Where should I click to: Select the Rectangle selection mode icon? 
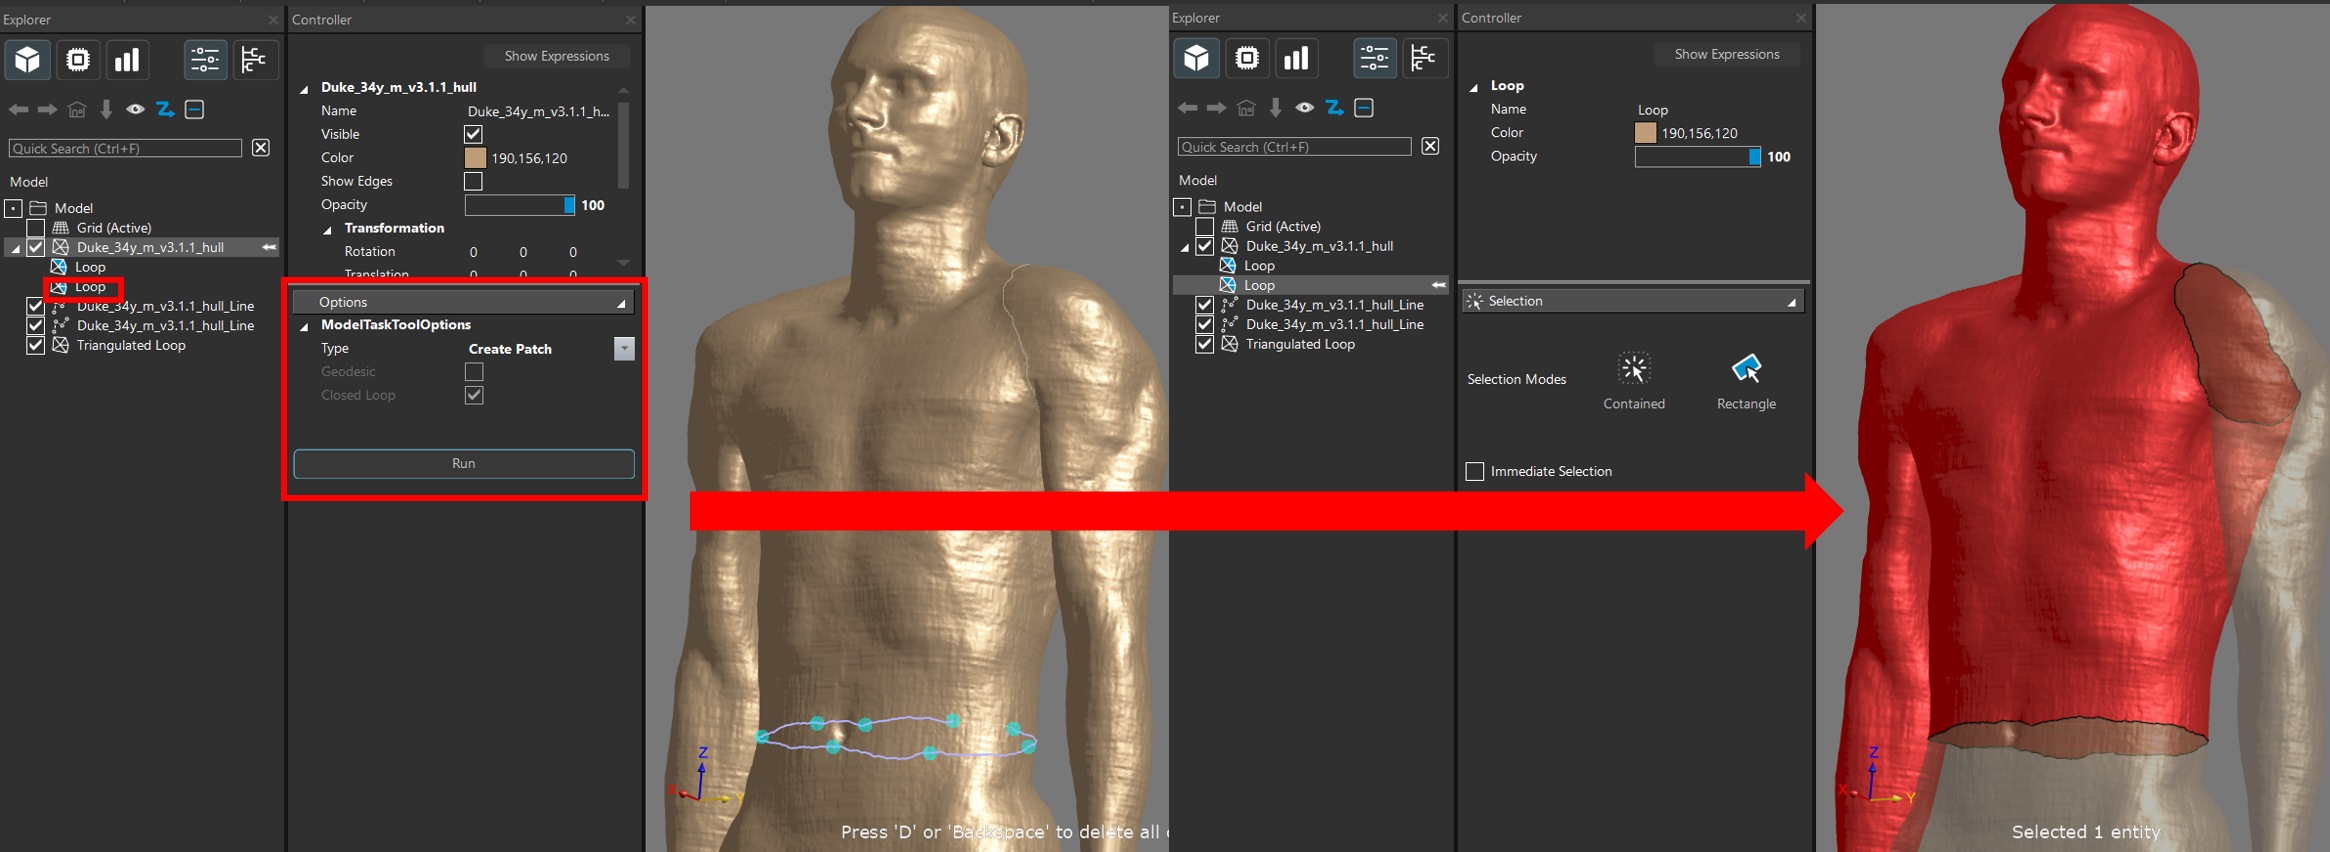(x=1746, y=369)
